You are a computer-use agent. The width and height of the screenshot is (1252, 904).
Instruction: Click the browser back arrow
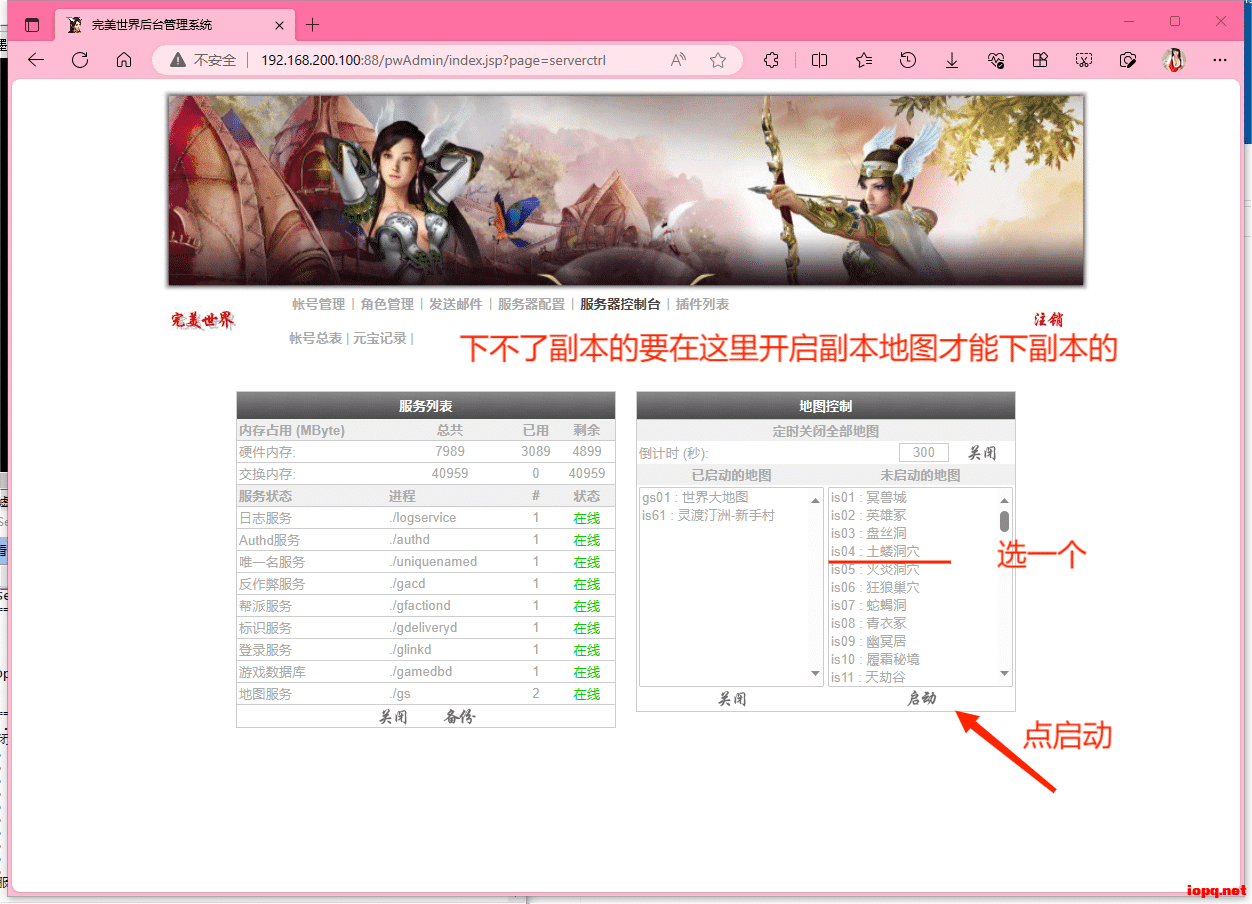(36, 60)
